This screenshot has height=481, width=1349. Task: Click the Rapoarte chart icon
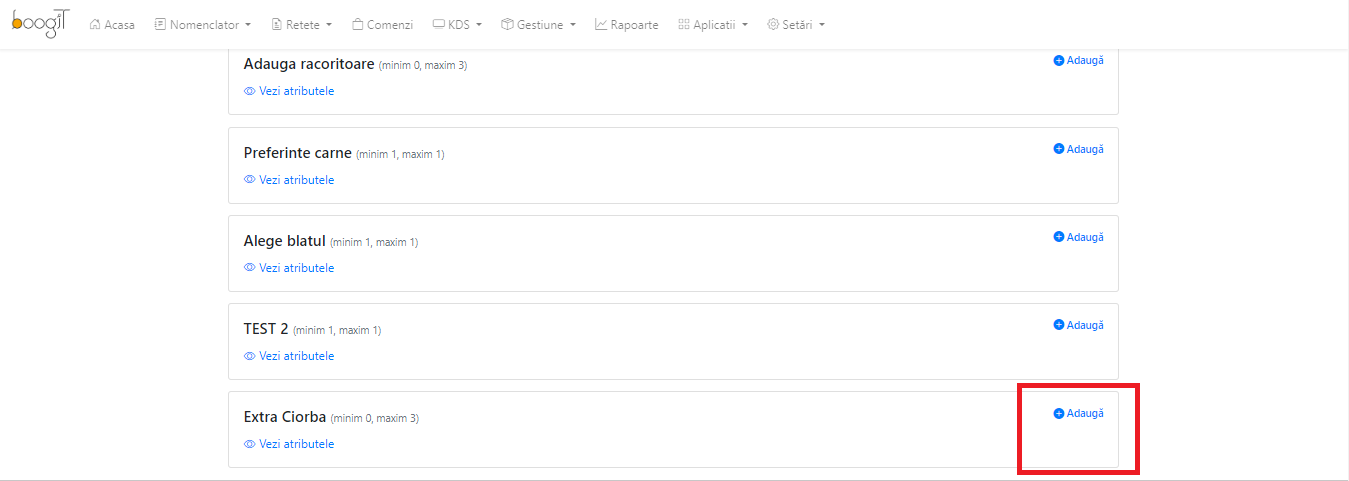(601, 24)
